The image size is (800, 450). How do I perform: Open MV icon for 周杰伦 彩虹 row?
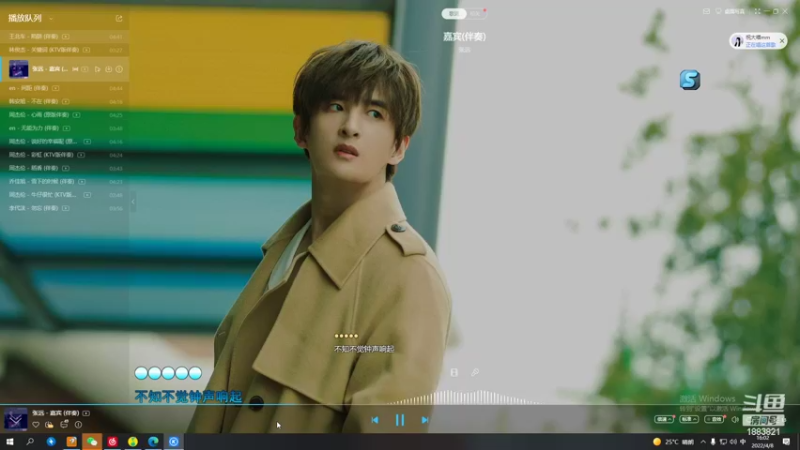(81, 155)
